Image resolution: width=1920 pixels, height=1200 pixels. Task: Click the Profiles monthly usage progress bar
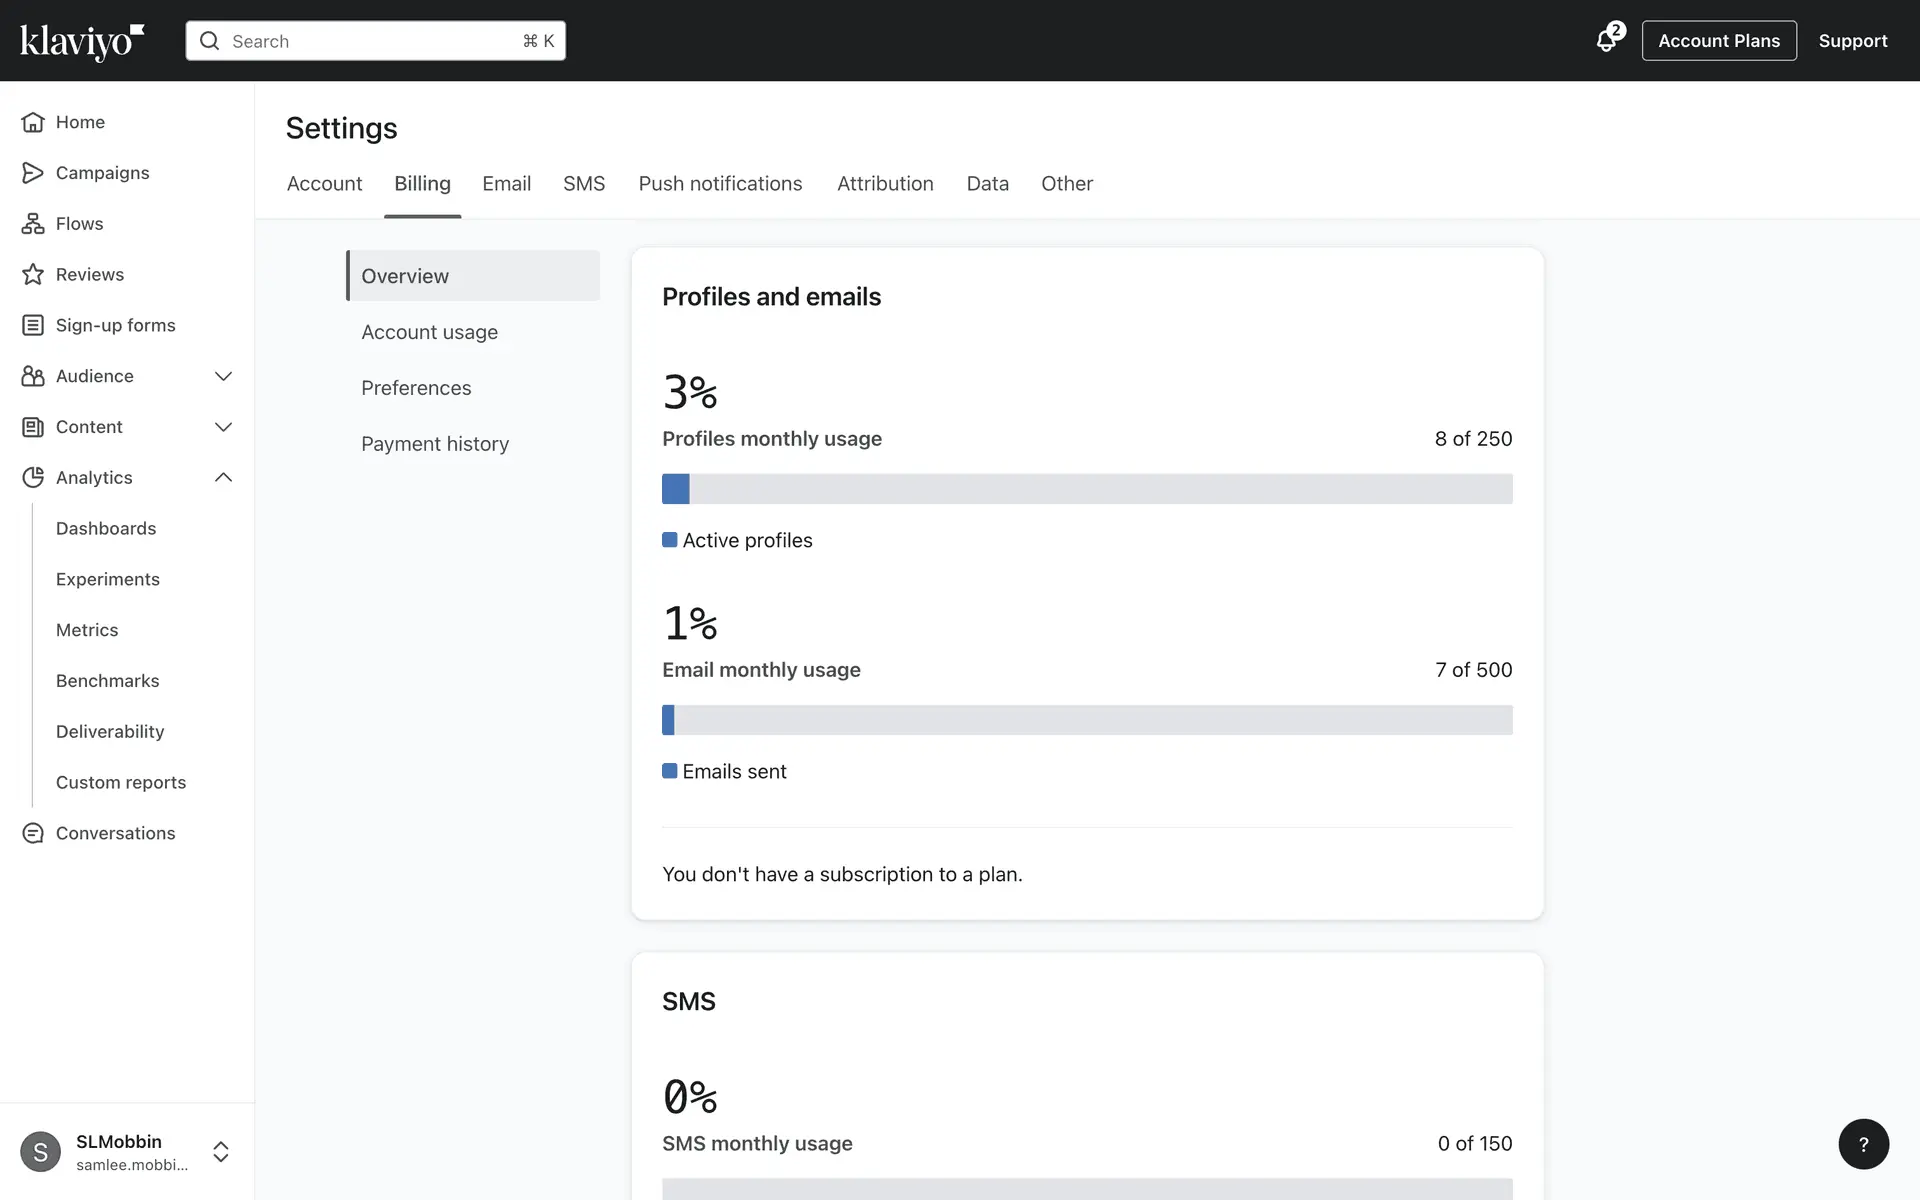[x=1087, y=489]
